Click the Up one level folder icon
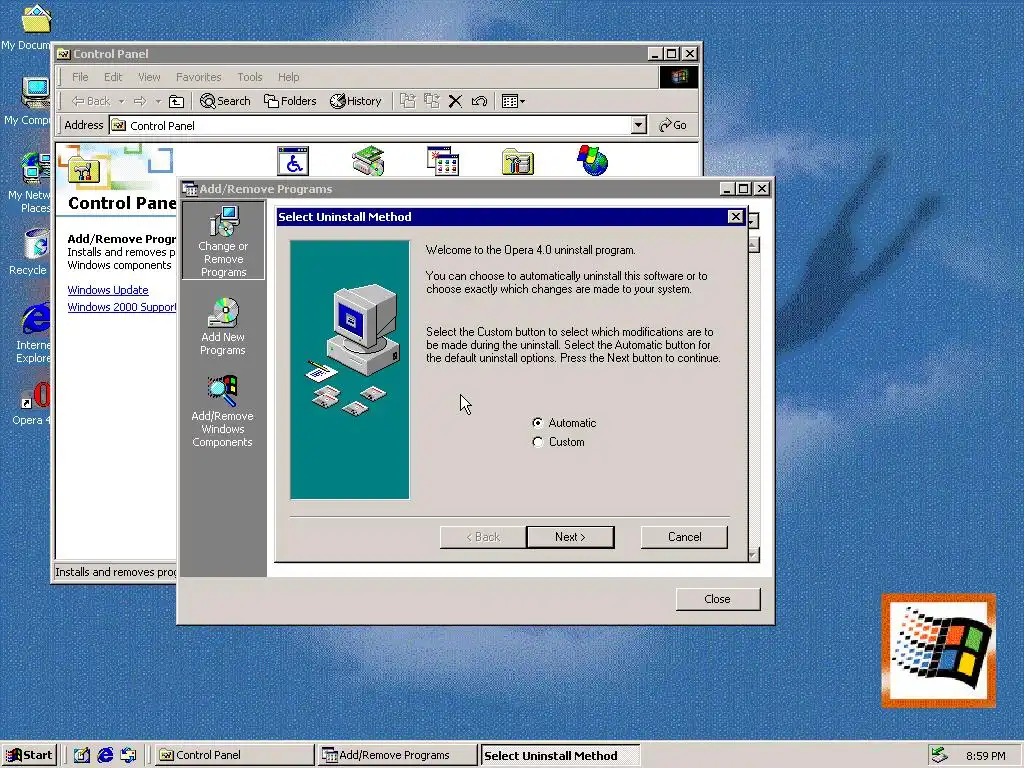 point(176,101)
